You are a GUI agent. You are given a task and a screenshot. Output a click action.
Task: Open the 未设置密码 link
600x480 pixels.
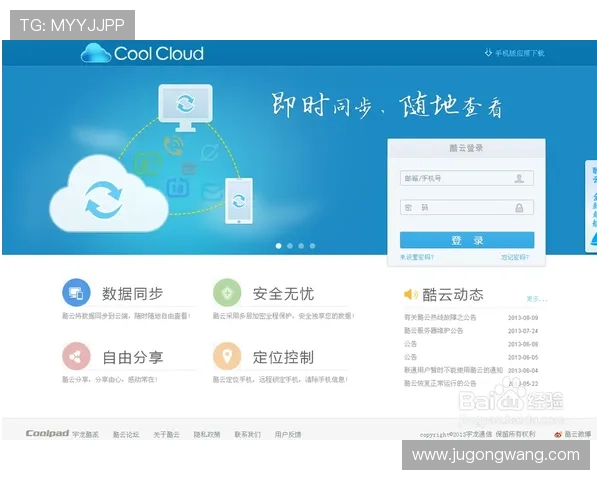click(x=417, y=257)
